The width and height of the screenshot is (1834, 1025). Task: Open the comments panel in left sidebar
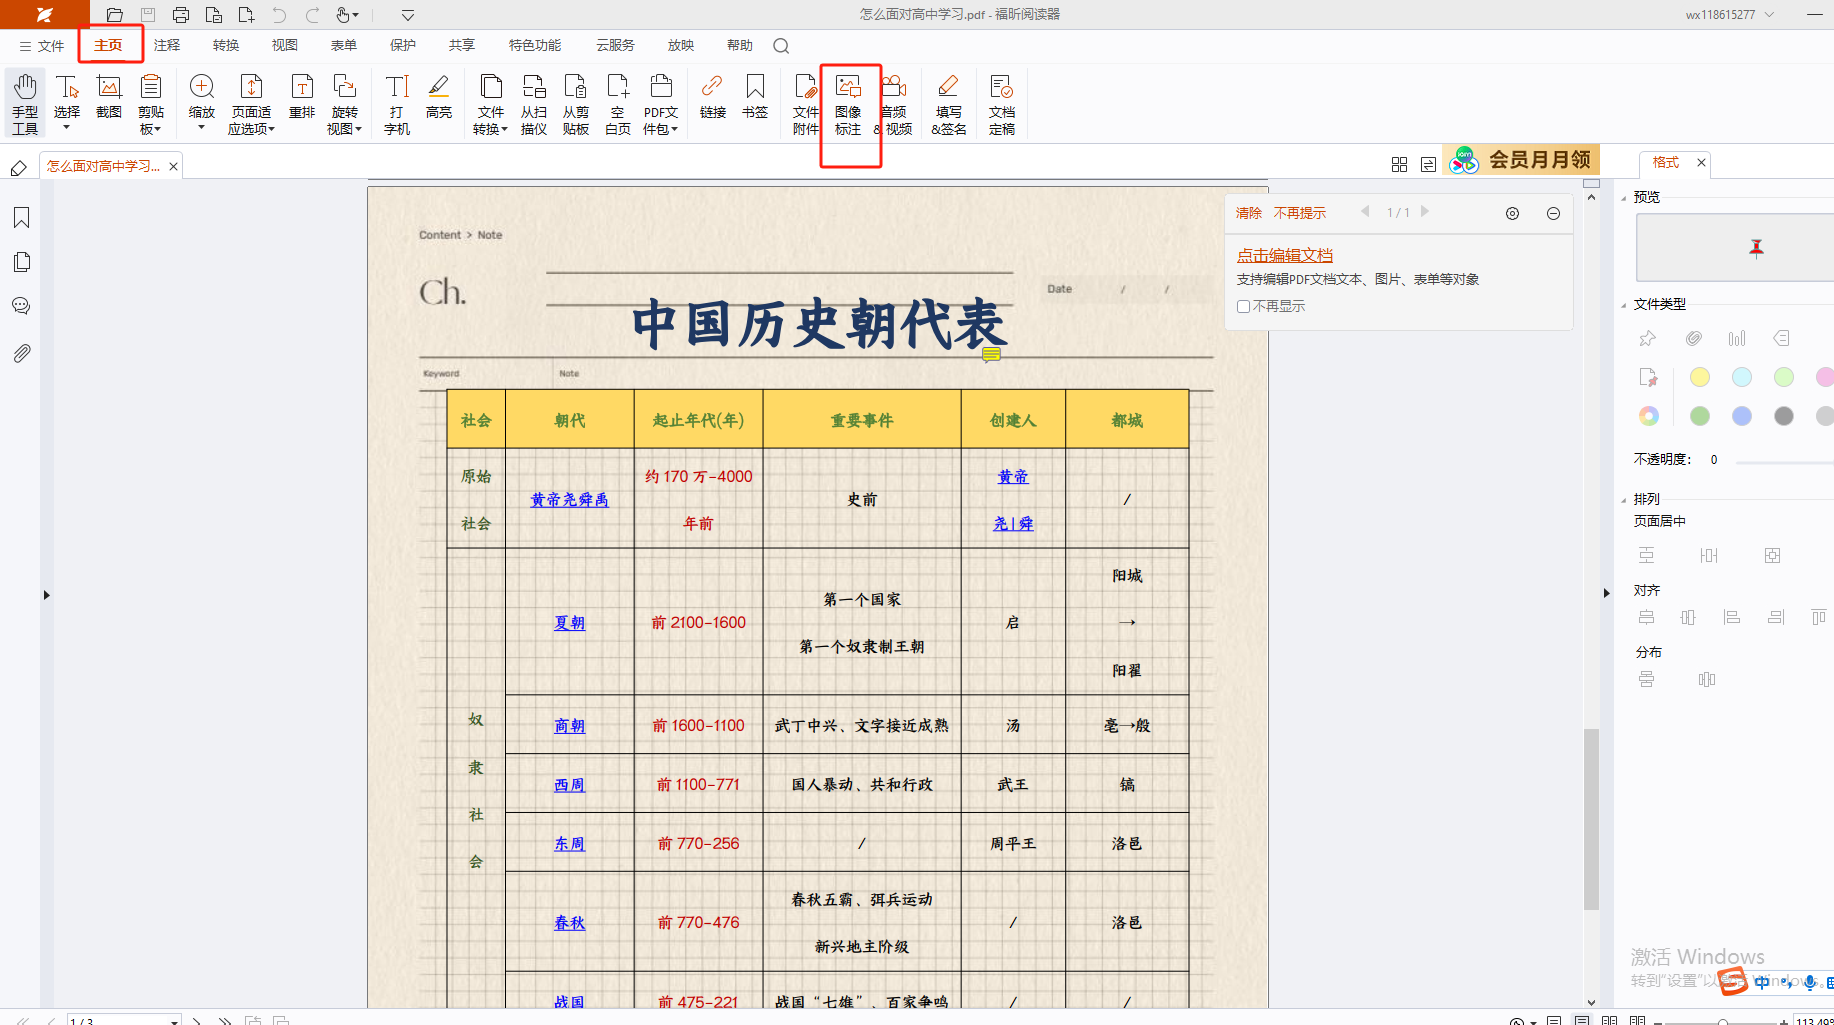coord(21,306)
